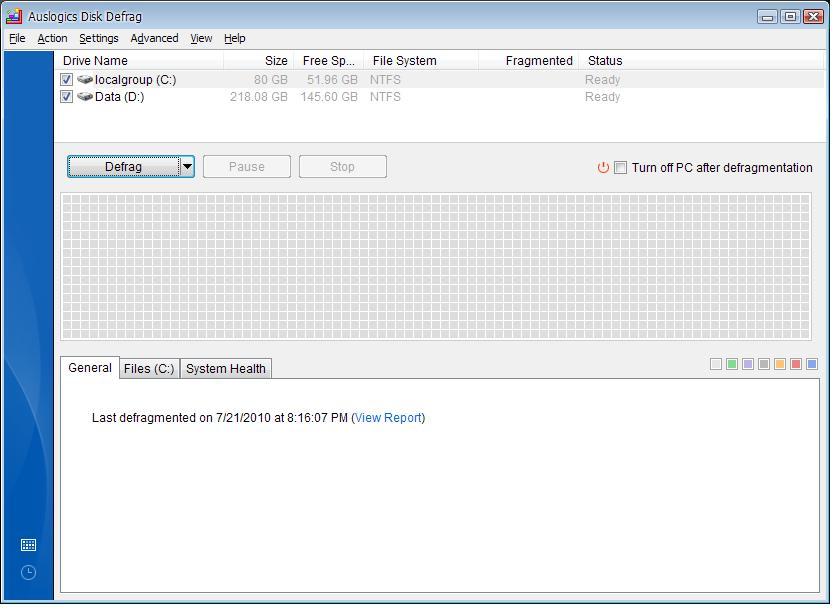The width and height of the screenshot is (834, 612).
Task: Click the orange legend color square
Action: pyautogui.click(x=780, y=364)
